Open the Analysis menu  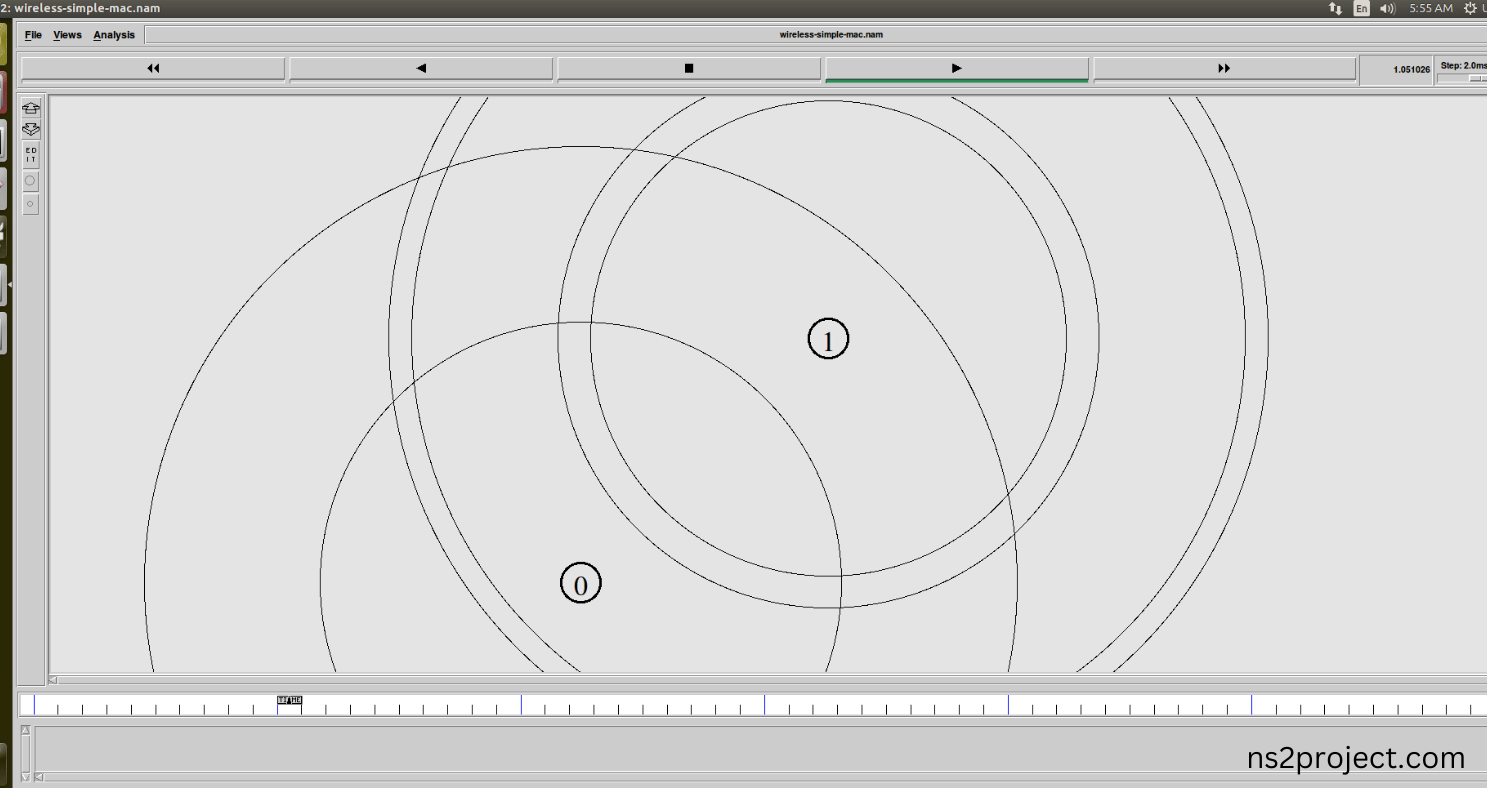(x=114, y=35)
